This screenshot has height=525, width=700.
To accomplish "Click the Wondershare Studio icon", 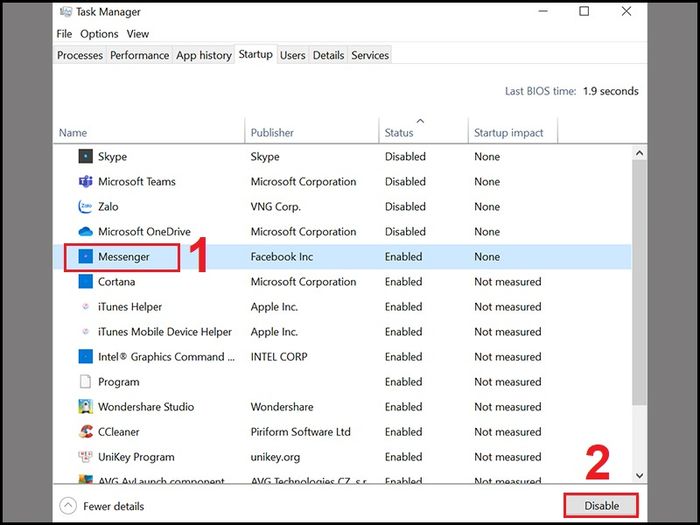I will coord(85,406).
